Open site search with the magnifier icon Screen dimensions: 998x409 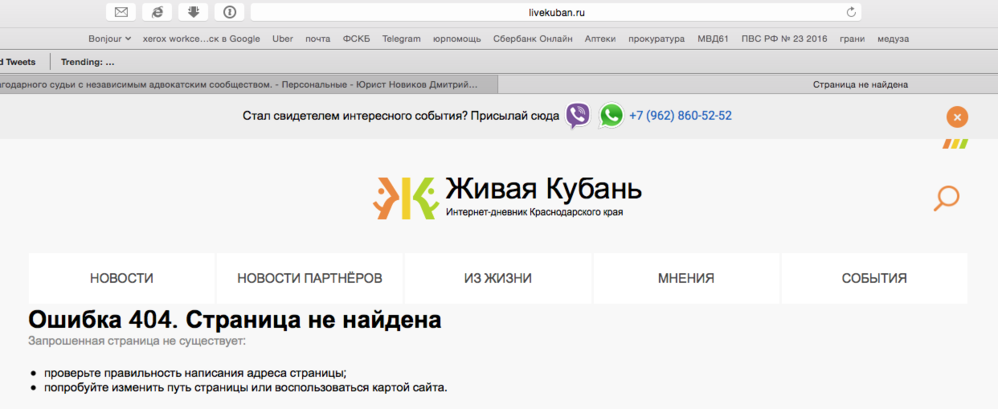tap(945, 198)
